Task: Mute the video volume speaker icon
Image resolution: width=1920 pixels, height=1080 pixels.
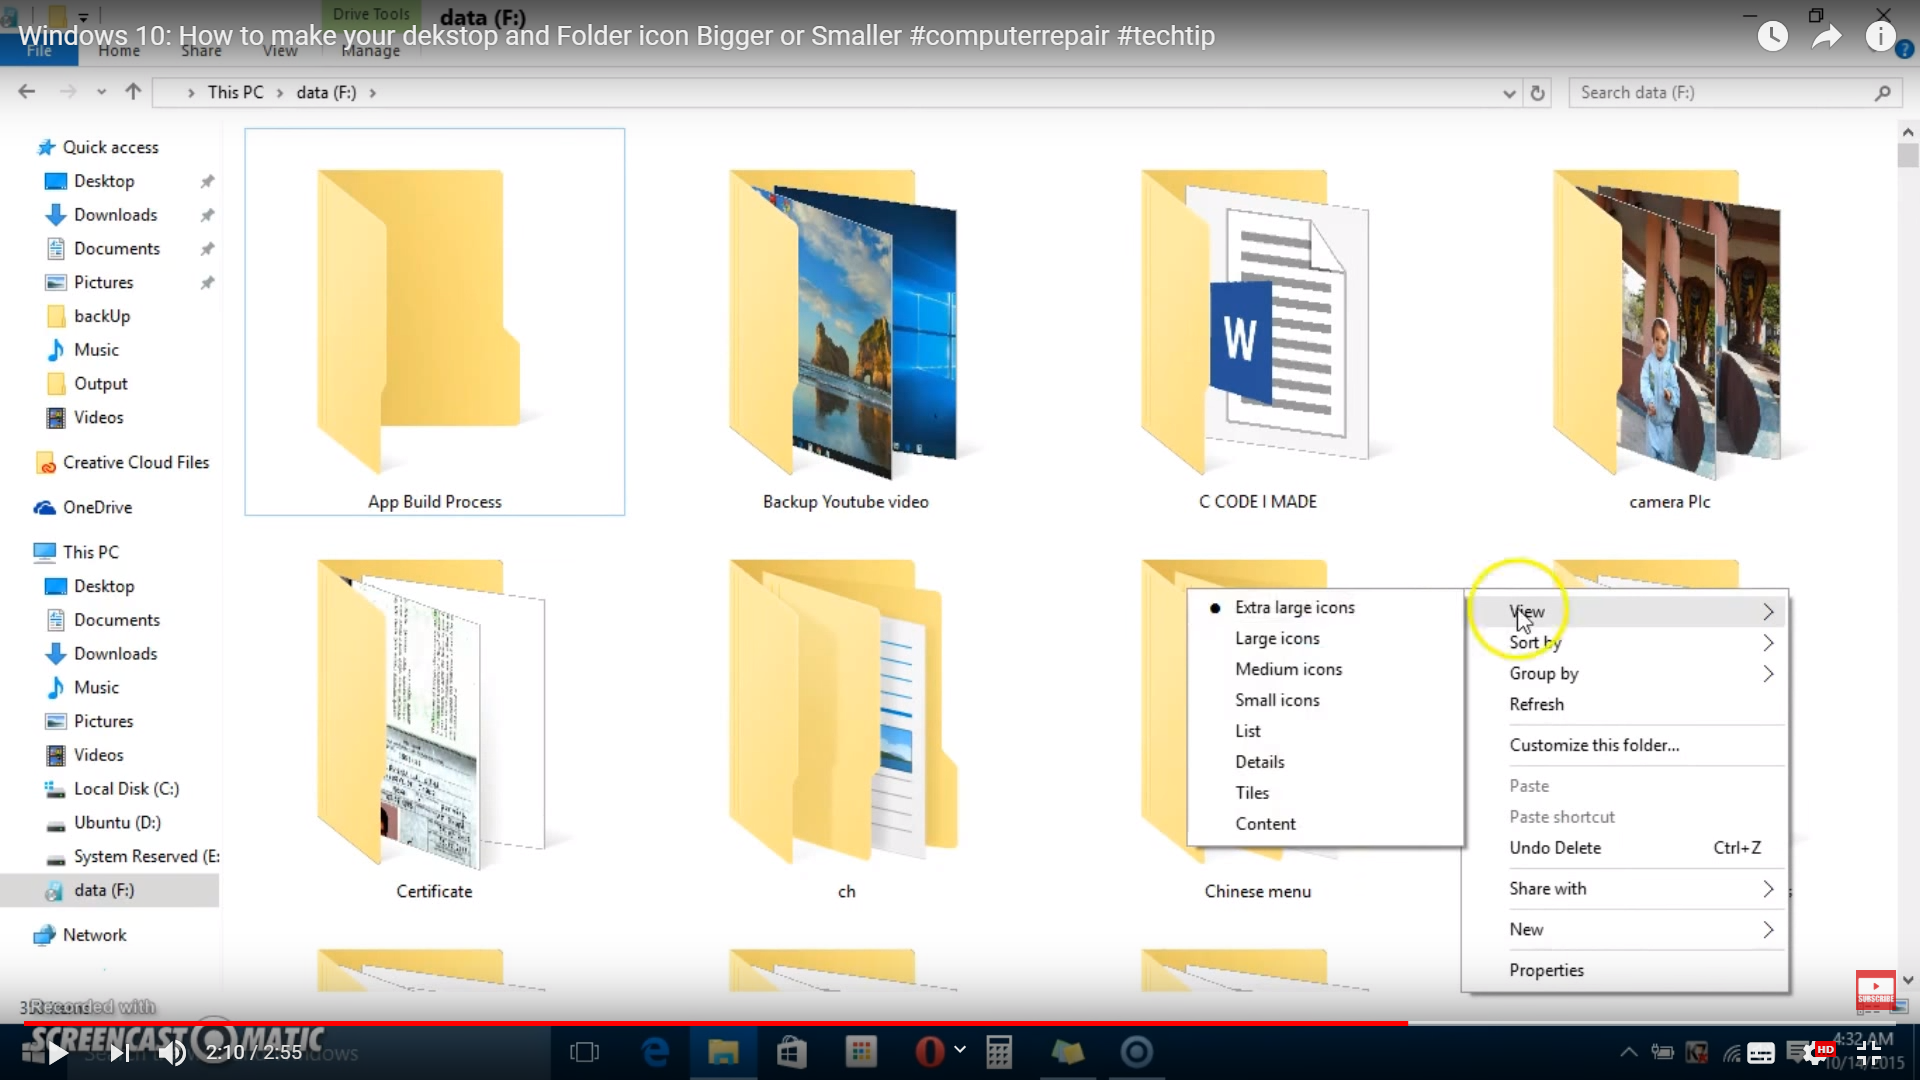Action: pos(172,1053)
